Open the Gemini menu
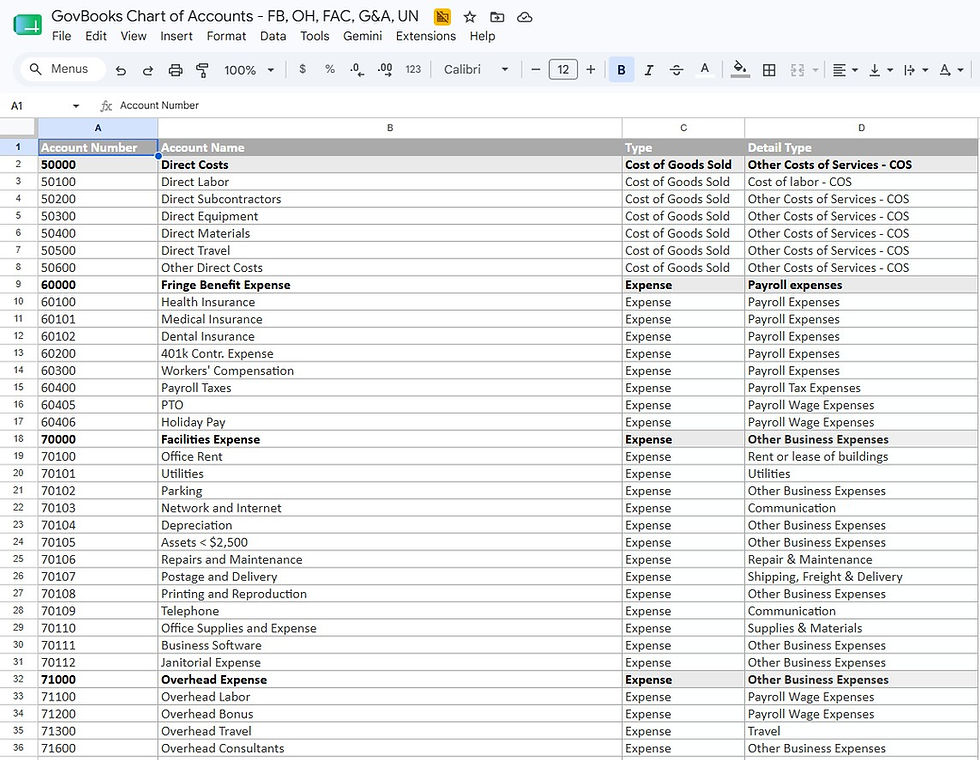 point(362,36)
